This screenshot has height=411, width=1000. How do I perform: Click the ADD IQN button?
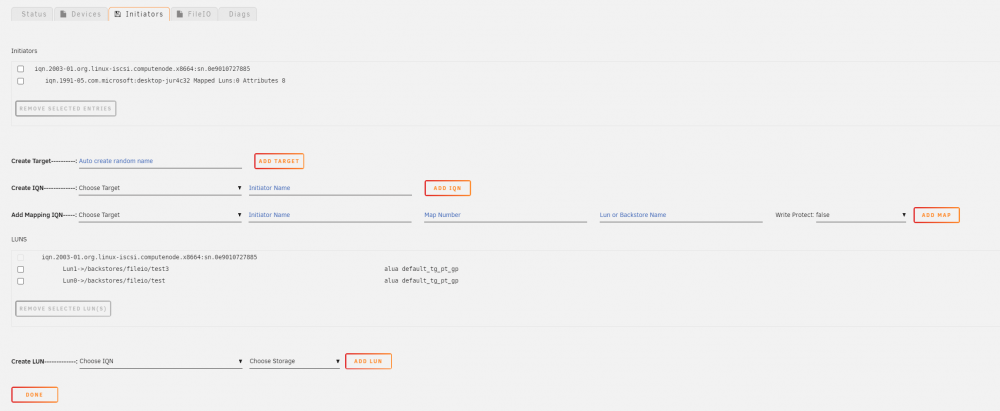pyautogui.click(x=448, y=188)
